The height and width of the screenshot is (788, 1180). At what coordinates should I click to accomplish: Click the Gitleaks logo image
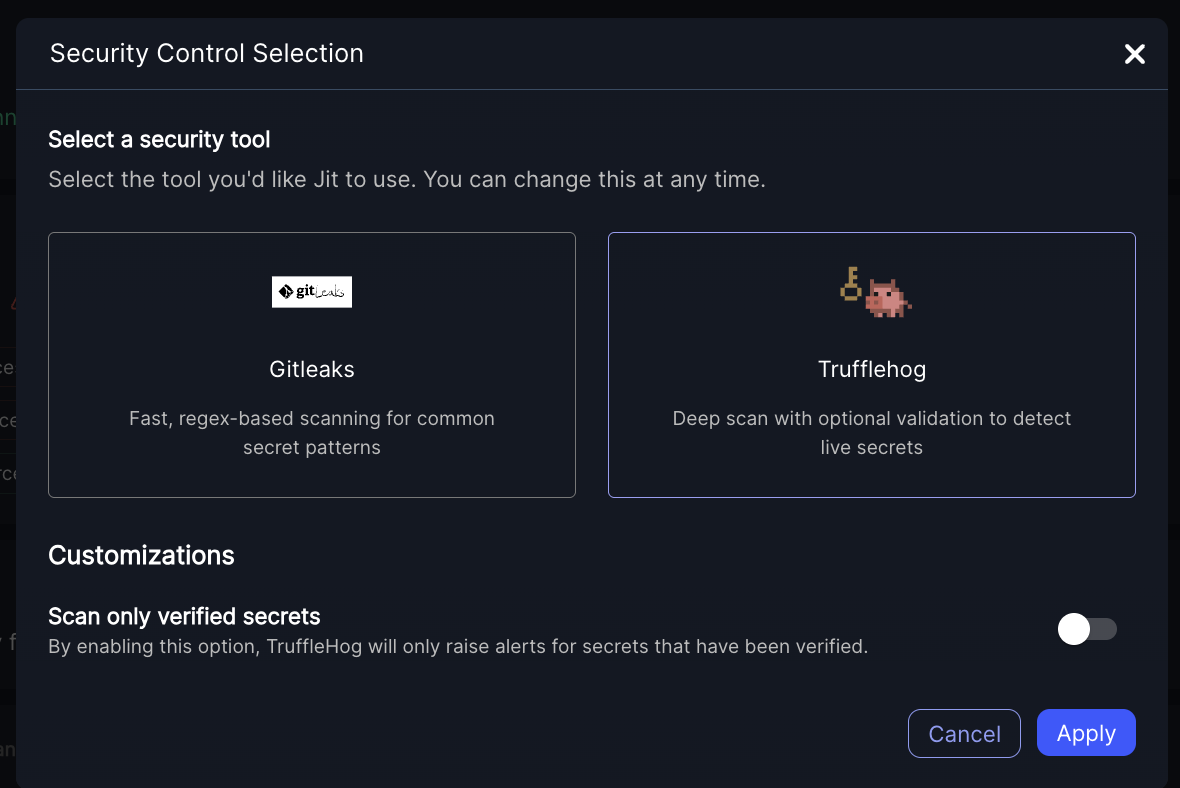[312, 292]
